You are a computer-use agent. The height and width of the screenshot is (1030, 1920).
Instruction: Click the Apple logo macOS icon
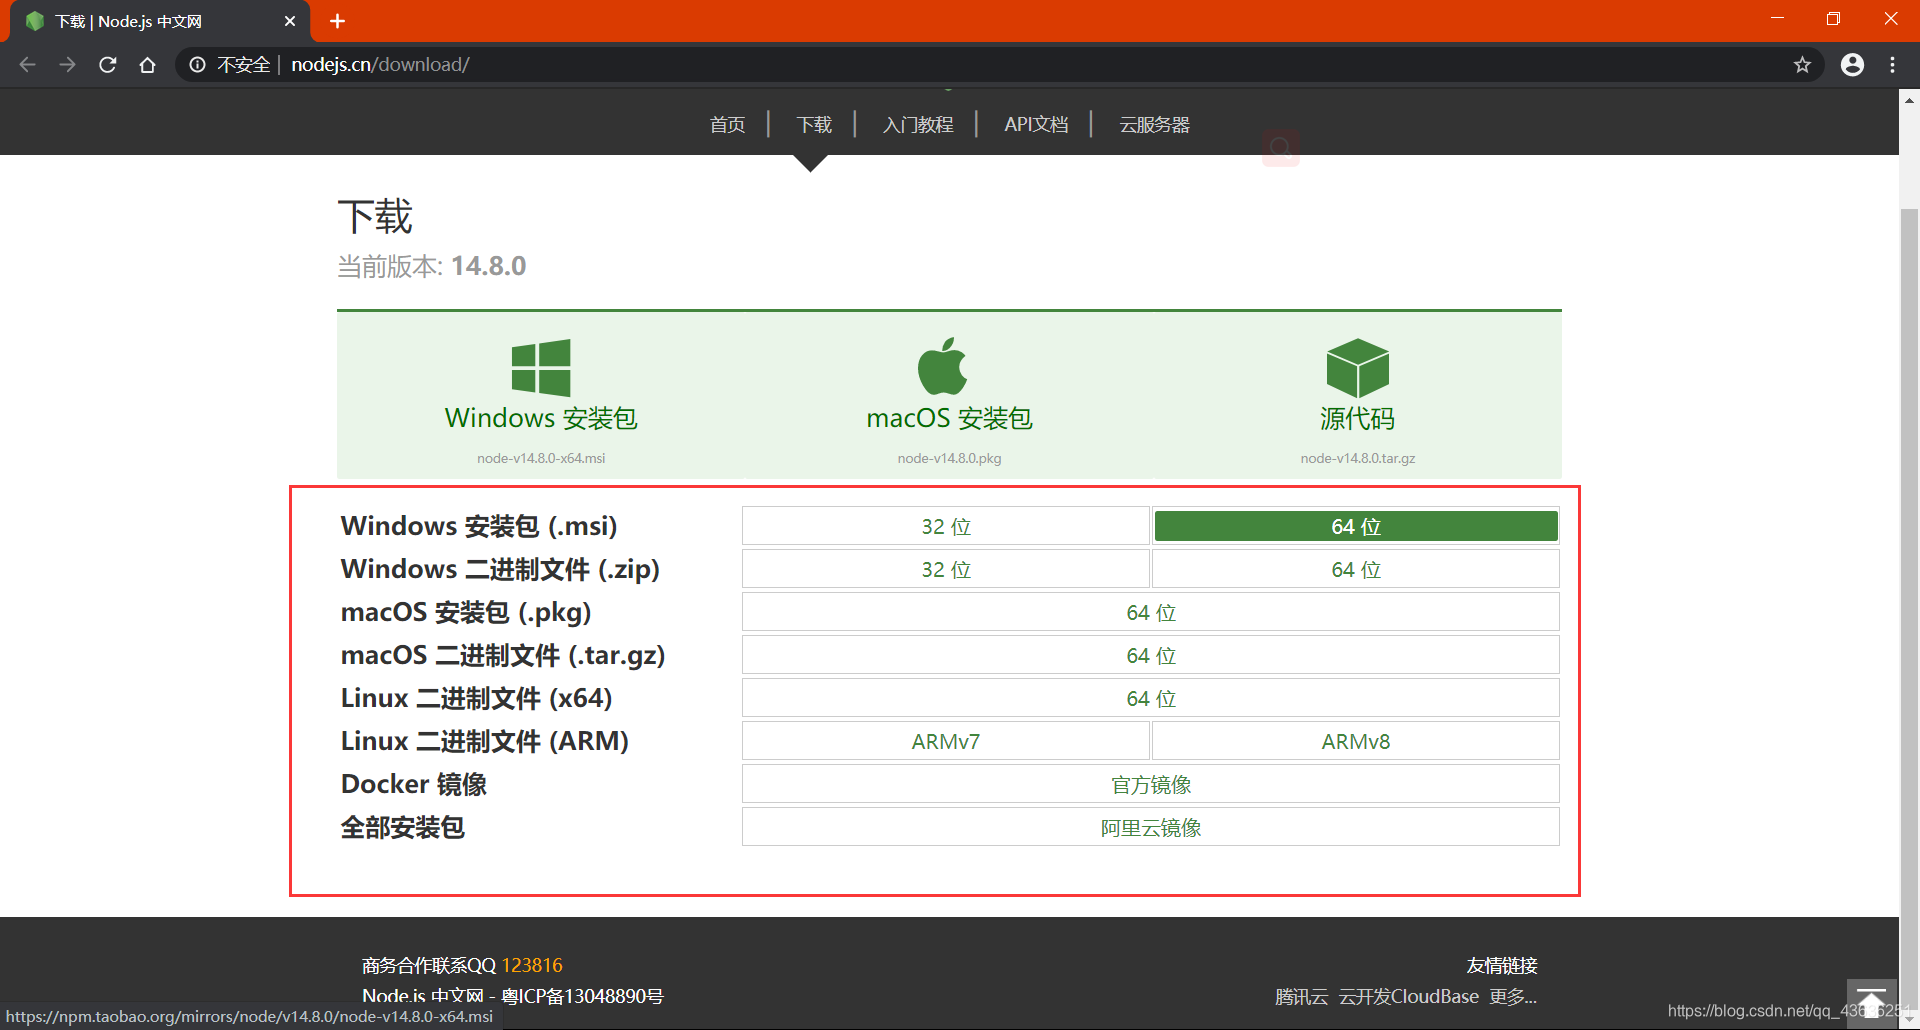click(x=943, y=366)
